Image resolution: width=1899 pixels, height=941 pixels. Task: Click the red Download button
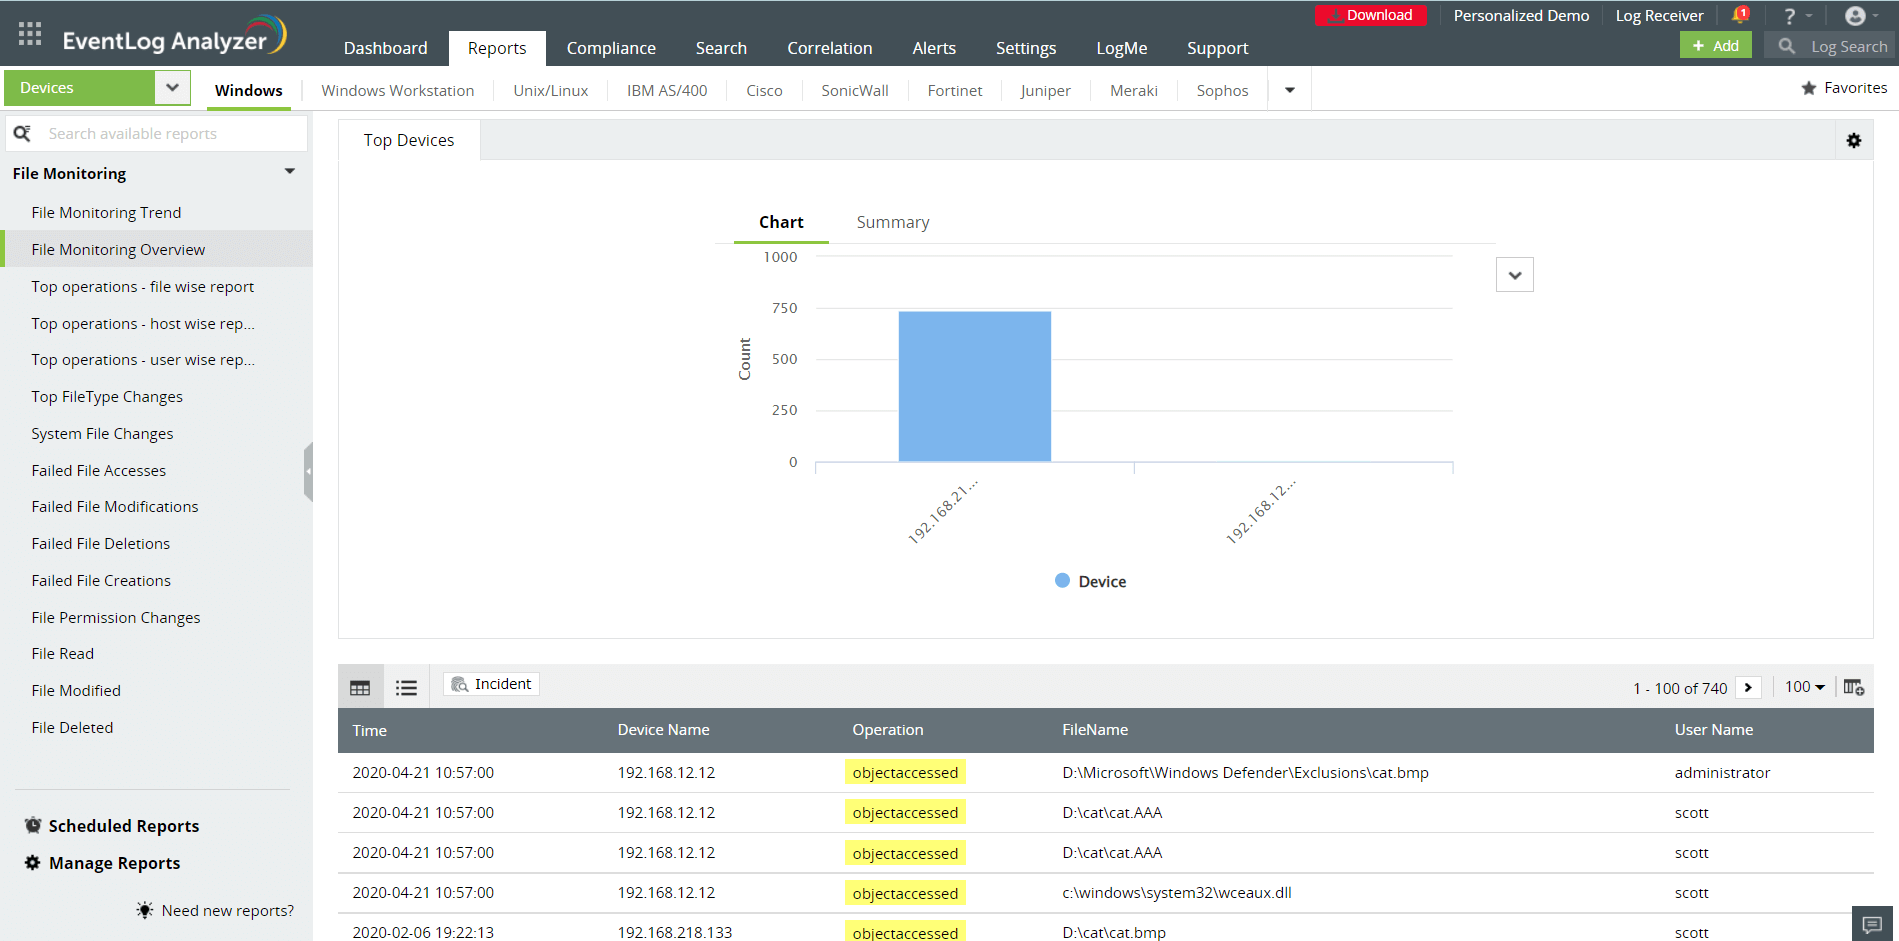point(1370,15)
